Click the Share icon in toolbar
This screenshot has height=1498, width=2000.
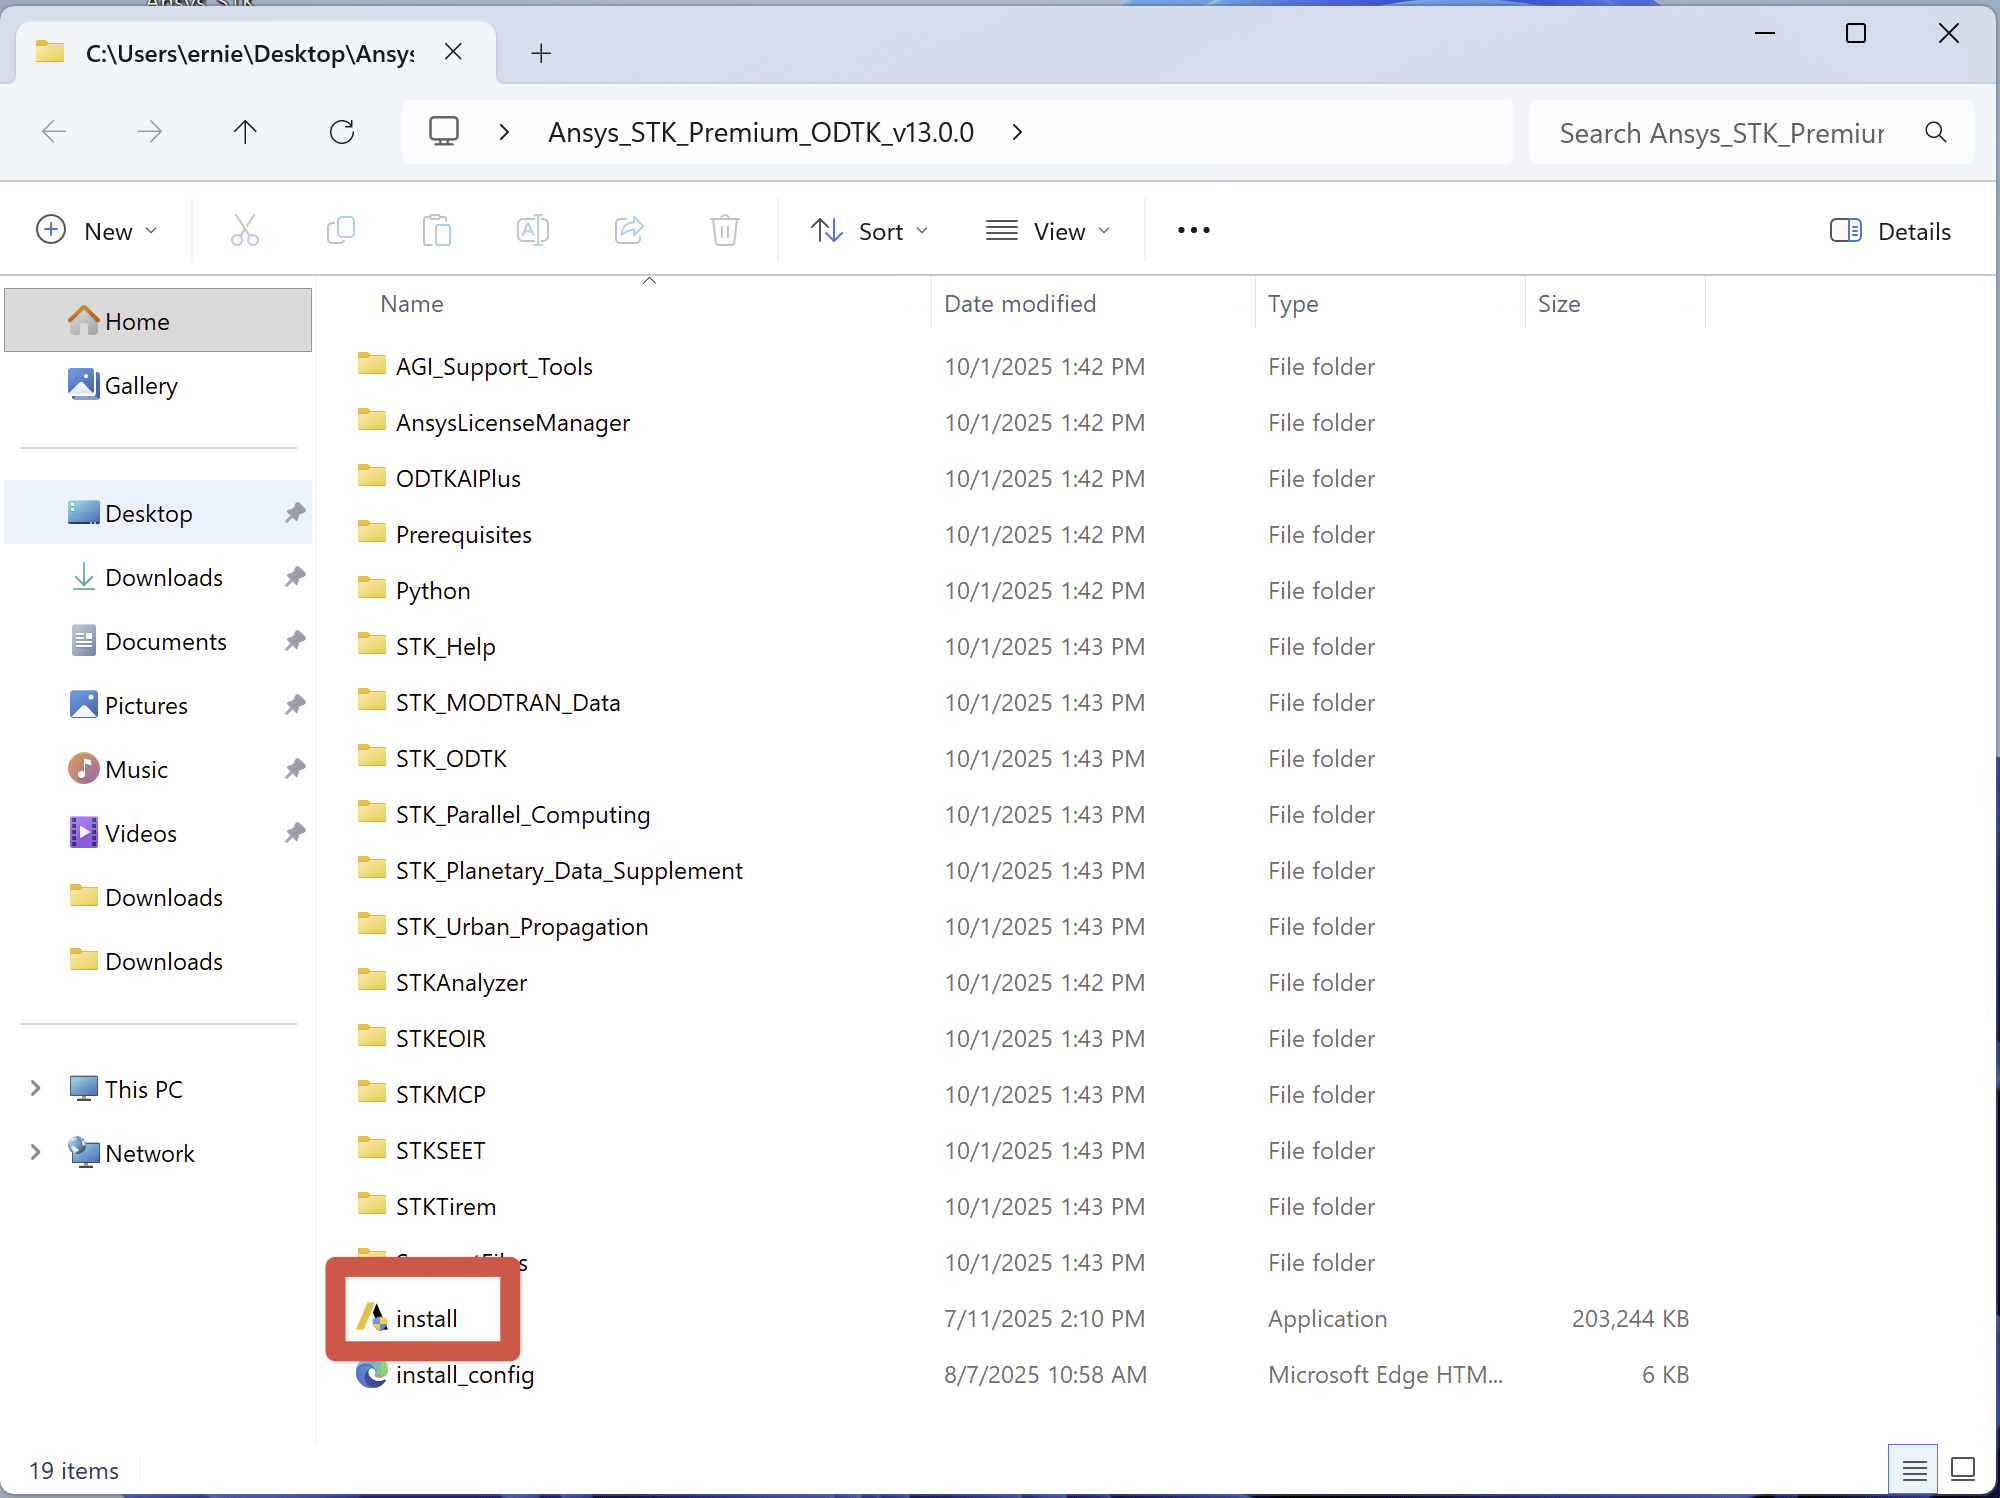(629, 231)
